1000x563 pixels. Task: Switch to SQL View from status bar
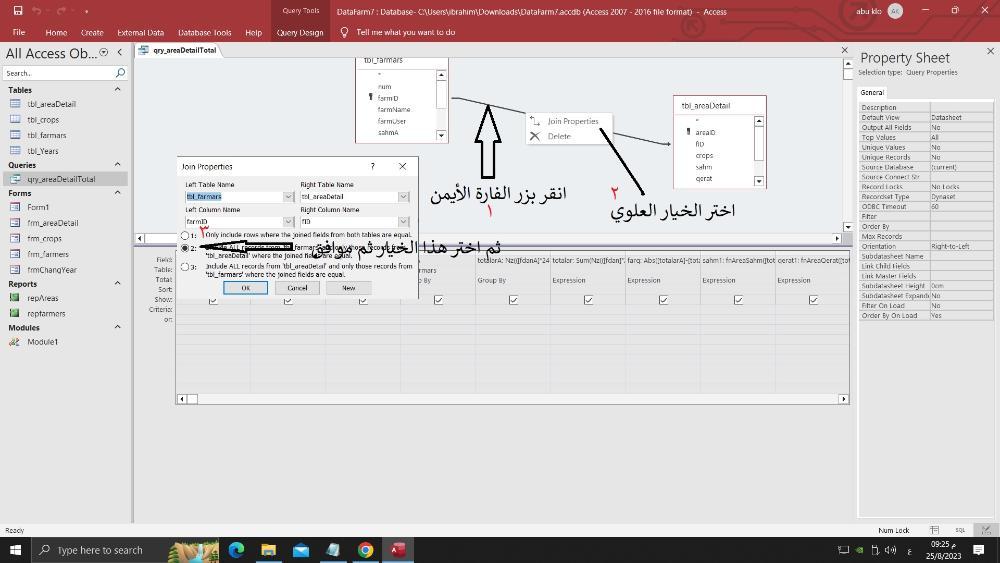click(x=960, y=530)
